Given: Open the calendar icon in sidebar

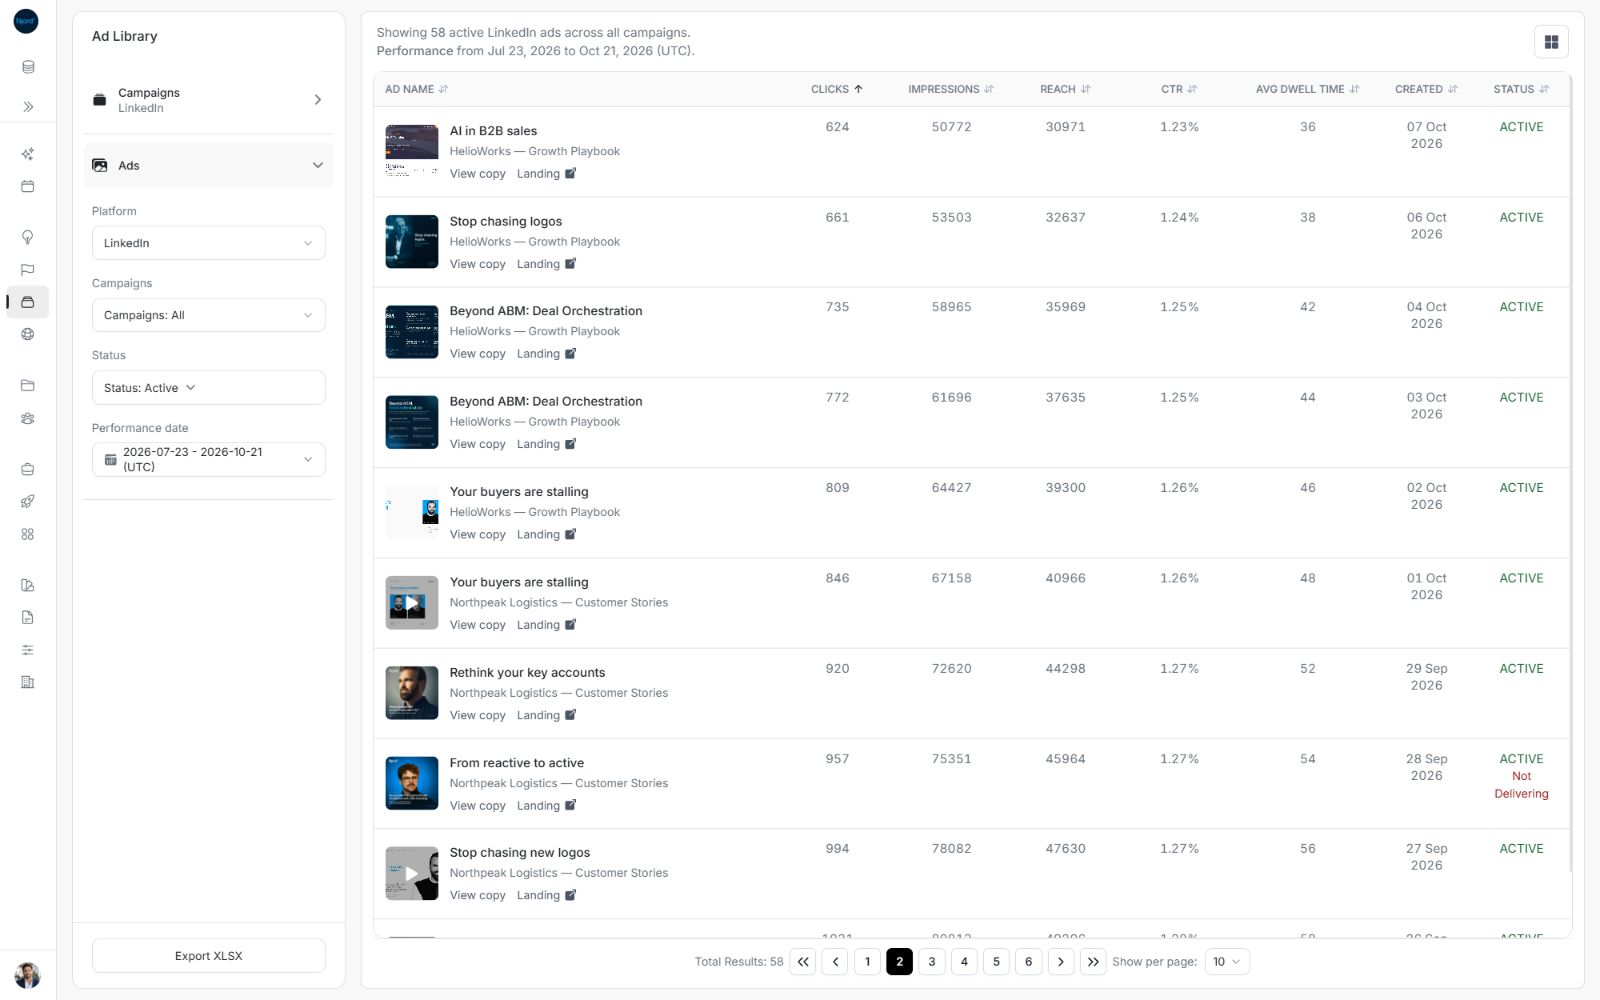Looking at the screenshot, I should click(28, 187).
